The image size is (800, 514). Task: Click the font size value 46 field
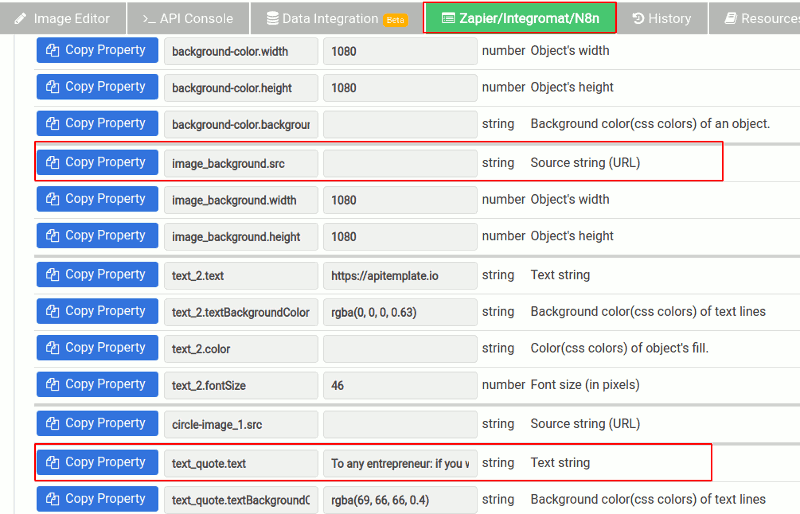(400, 386)
